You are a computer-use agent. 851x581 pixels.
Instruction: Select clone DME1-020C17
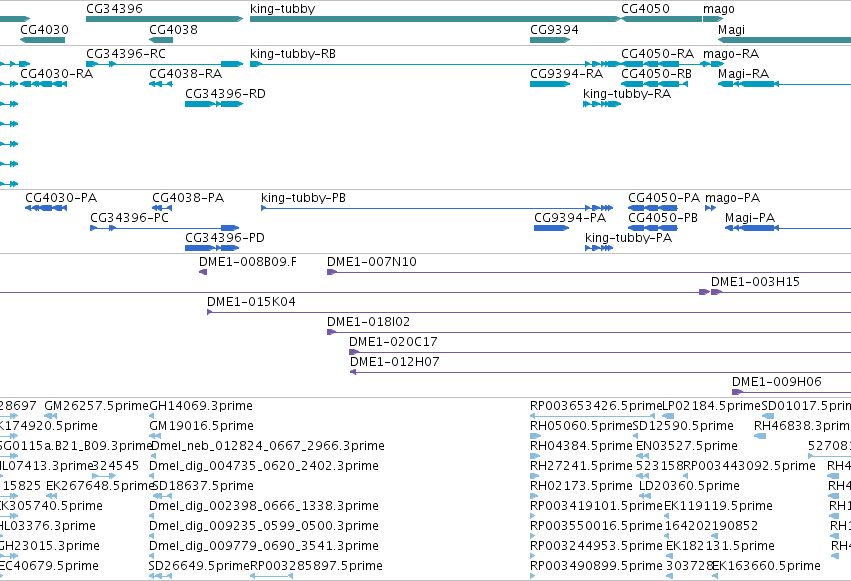pyautogui.click(x=600, y=353)
